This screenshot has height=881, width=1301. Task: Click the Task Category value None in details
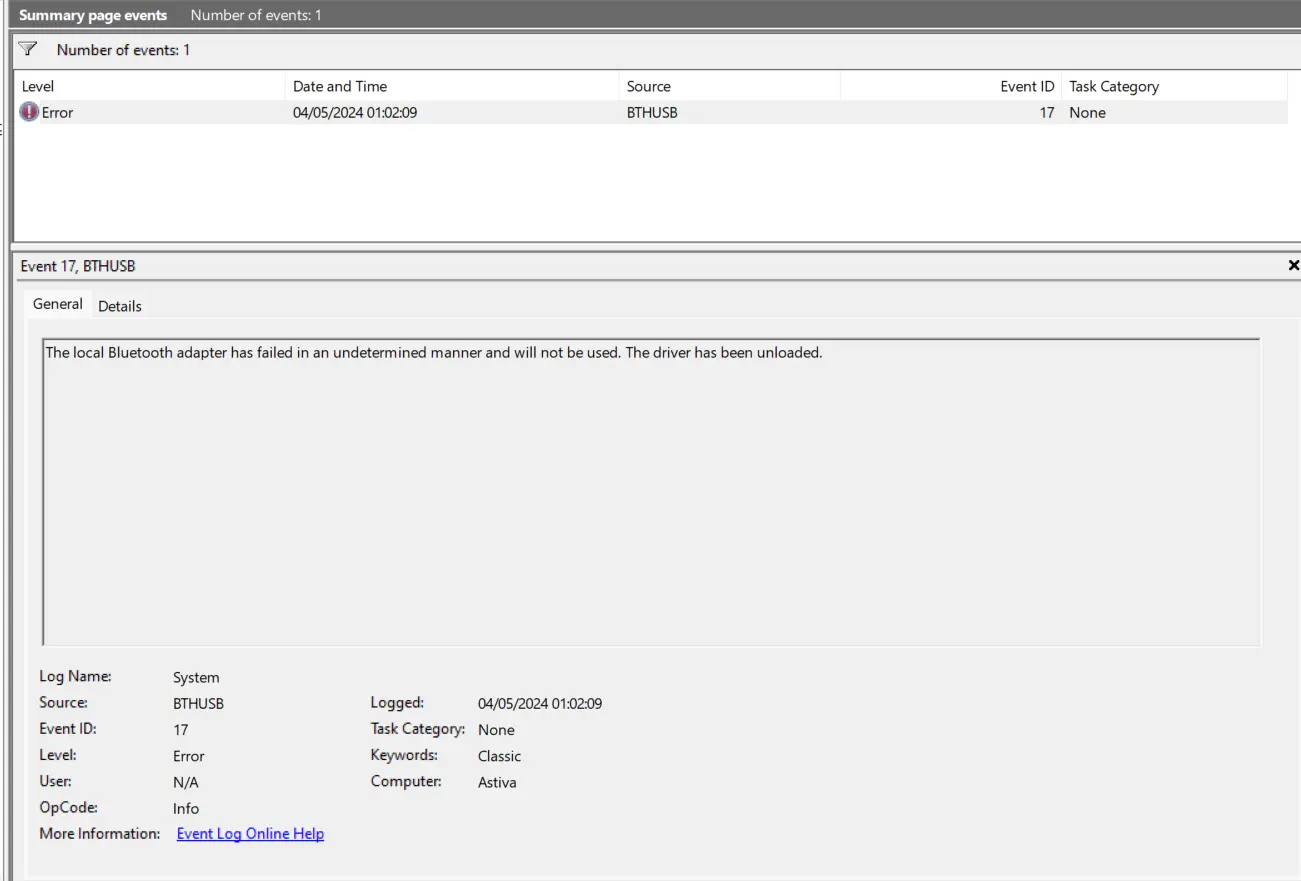click(x=496, y=729)
